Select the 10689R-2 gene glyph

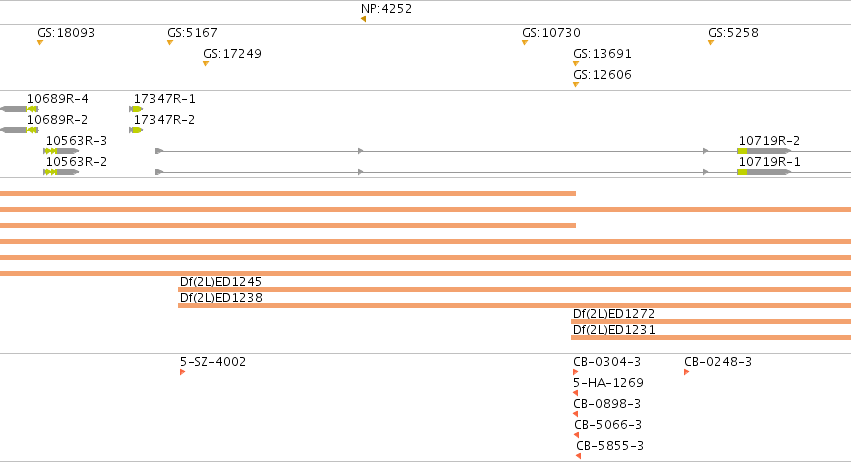tap(19, 130)
